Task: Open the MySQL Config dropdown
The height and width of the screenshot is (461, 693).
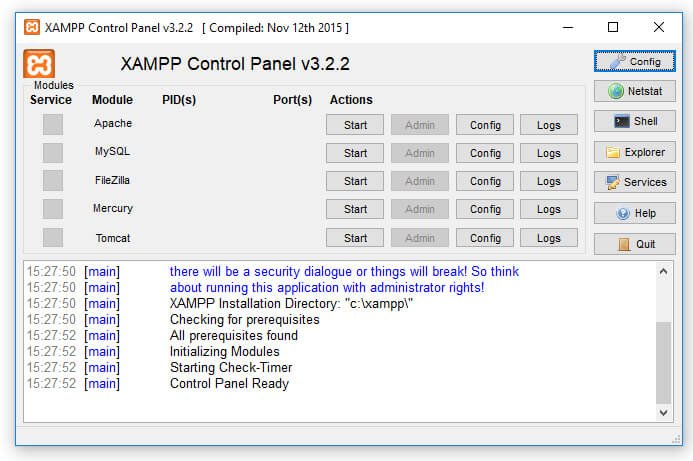Action: (485, 153)
